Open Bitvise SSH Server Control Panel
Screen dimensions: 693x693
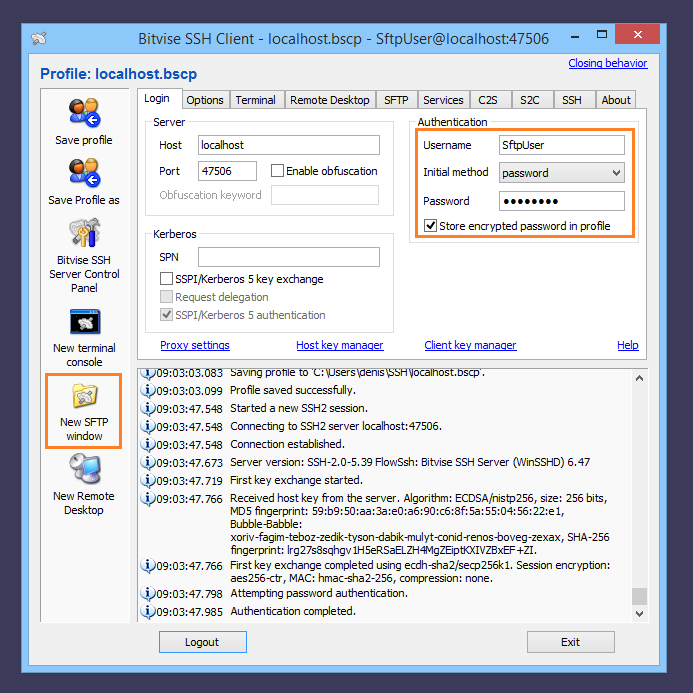[x=84, y=232]
